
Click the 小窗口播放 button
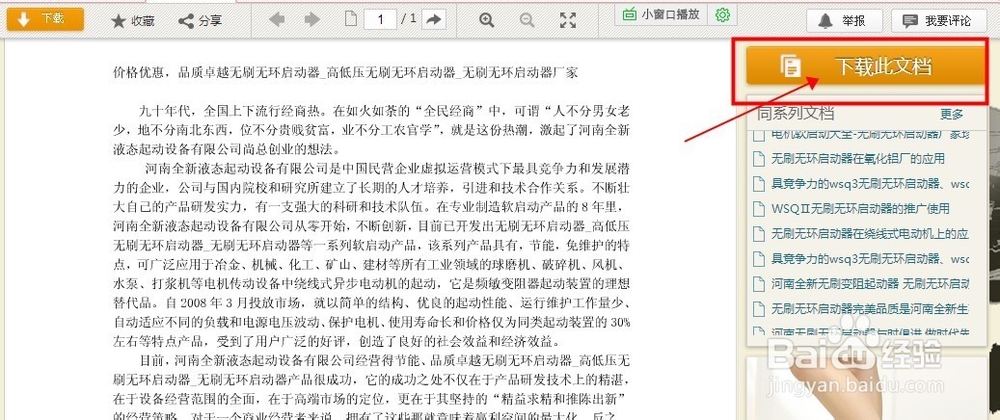[661, 14]
